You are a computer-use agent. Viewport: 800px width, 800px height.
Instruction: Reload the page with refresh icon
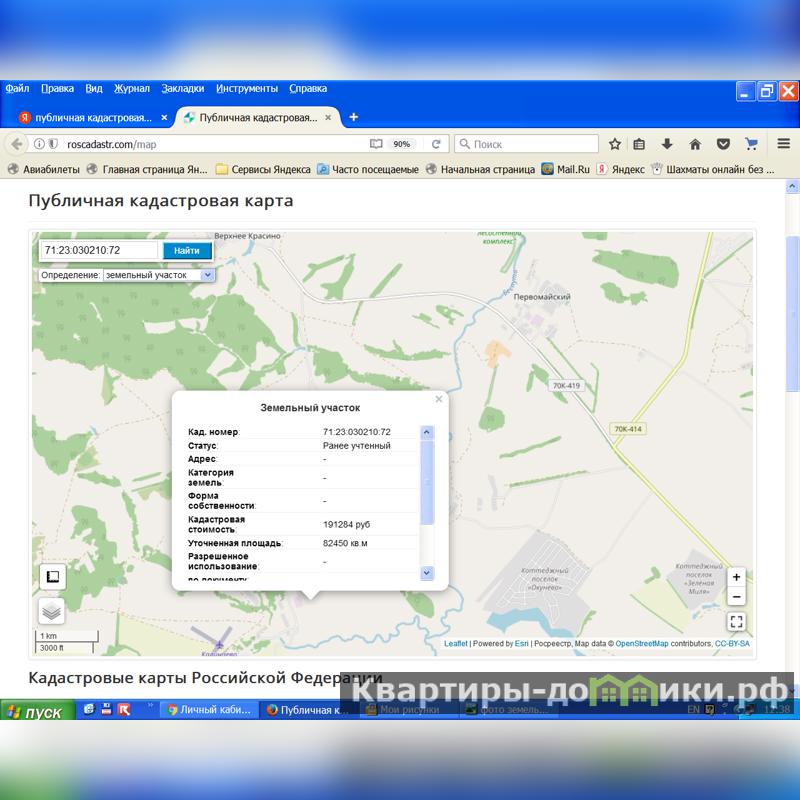436,144
